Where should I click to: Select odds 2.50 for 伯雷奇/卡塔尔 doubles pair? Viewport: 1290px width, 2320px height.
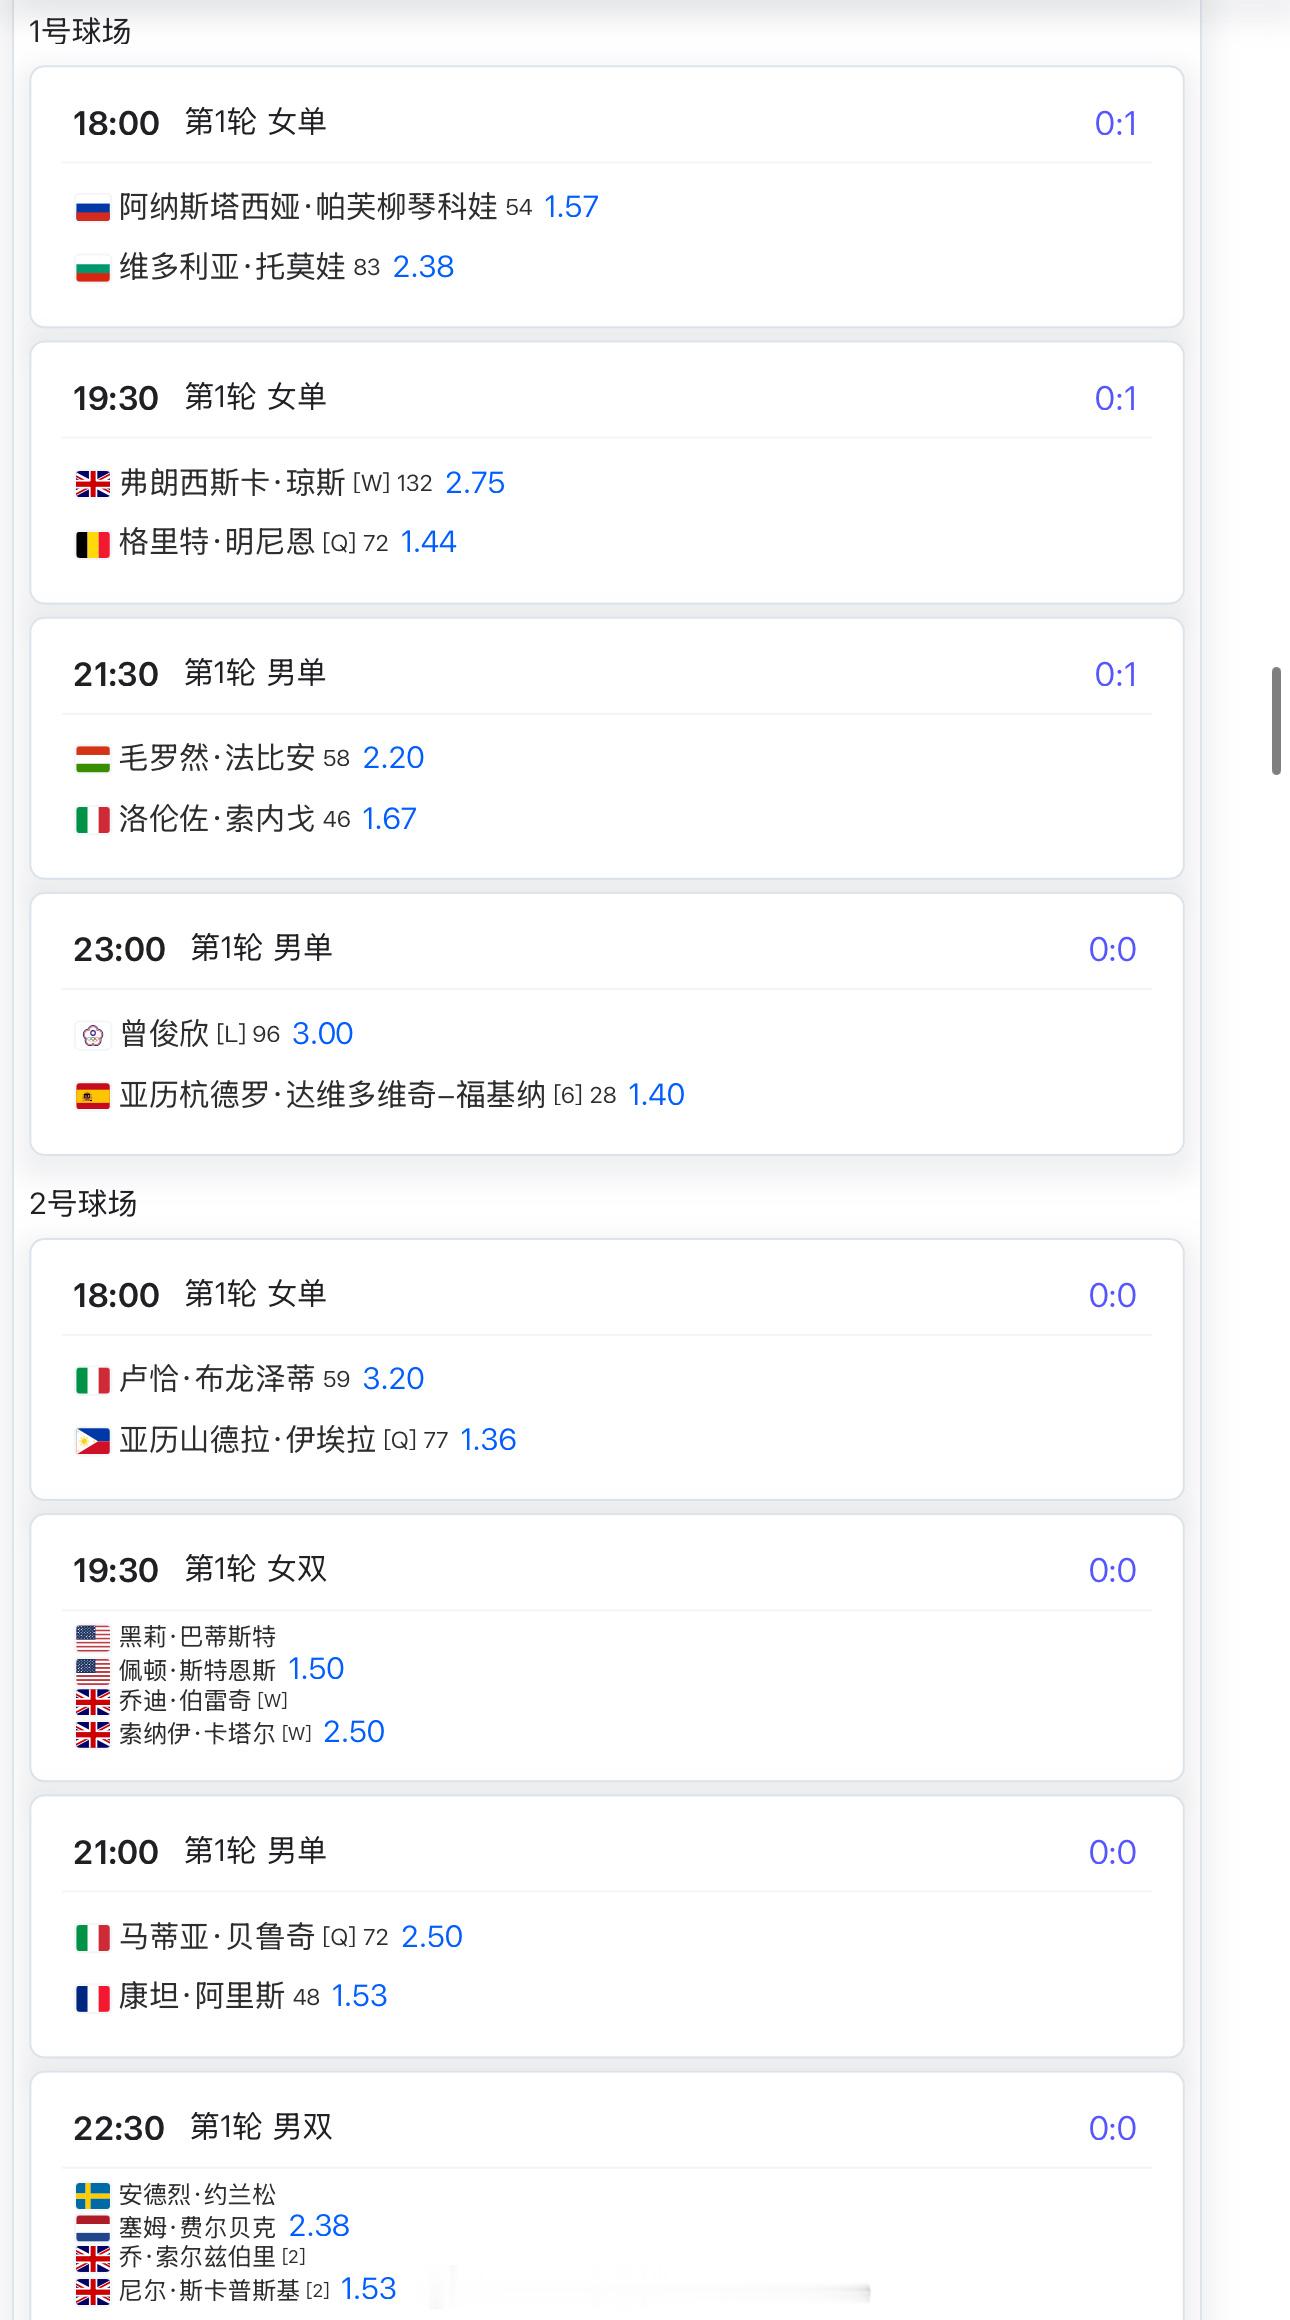pos(354,1732)
